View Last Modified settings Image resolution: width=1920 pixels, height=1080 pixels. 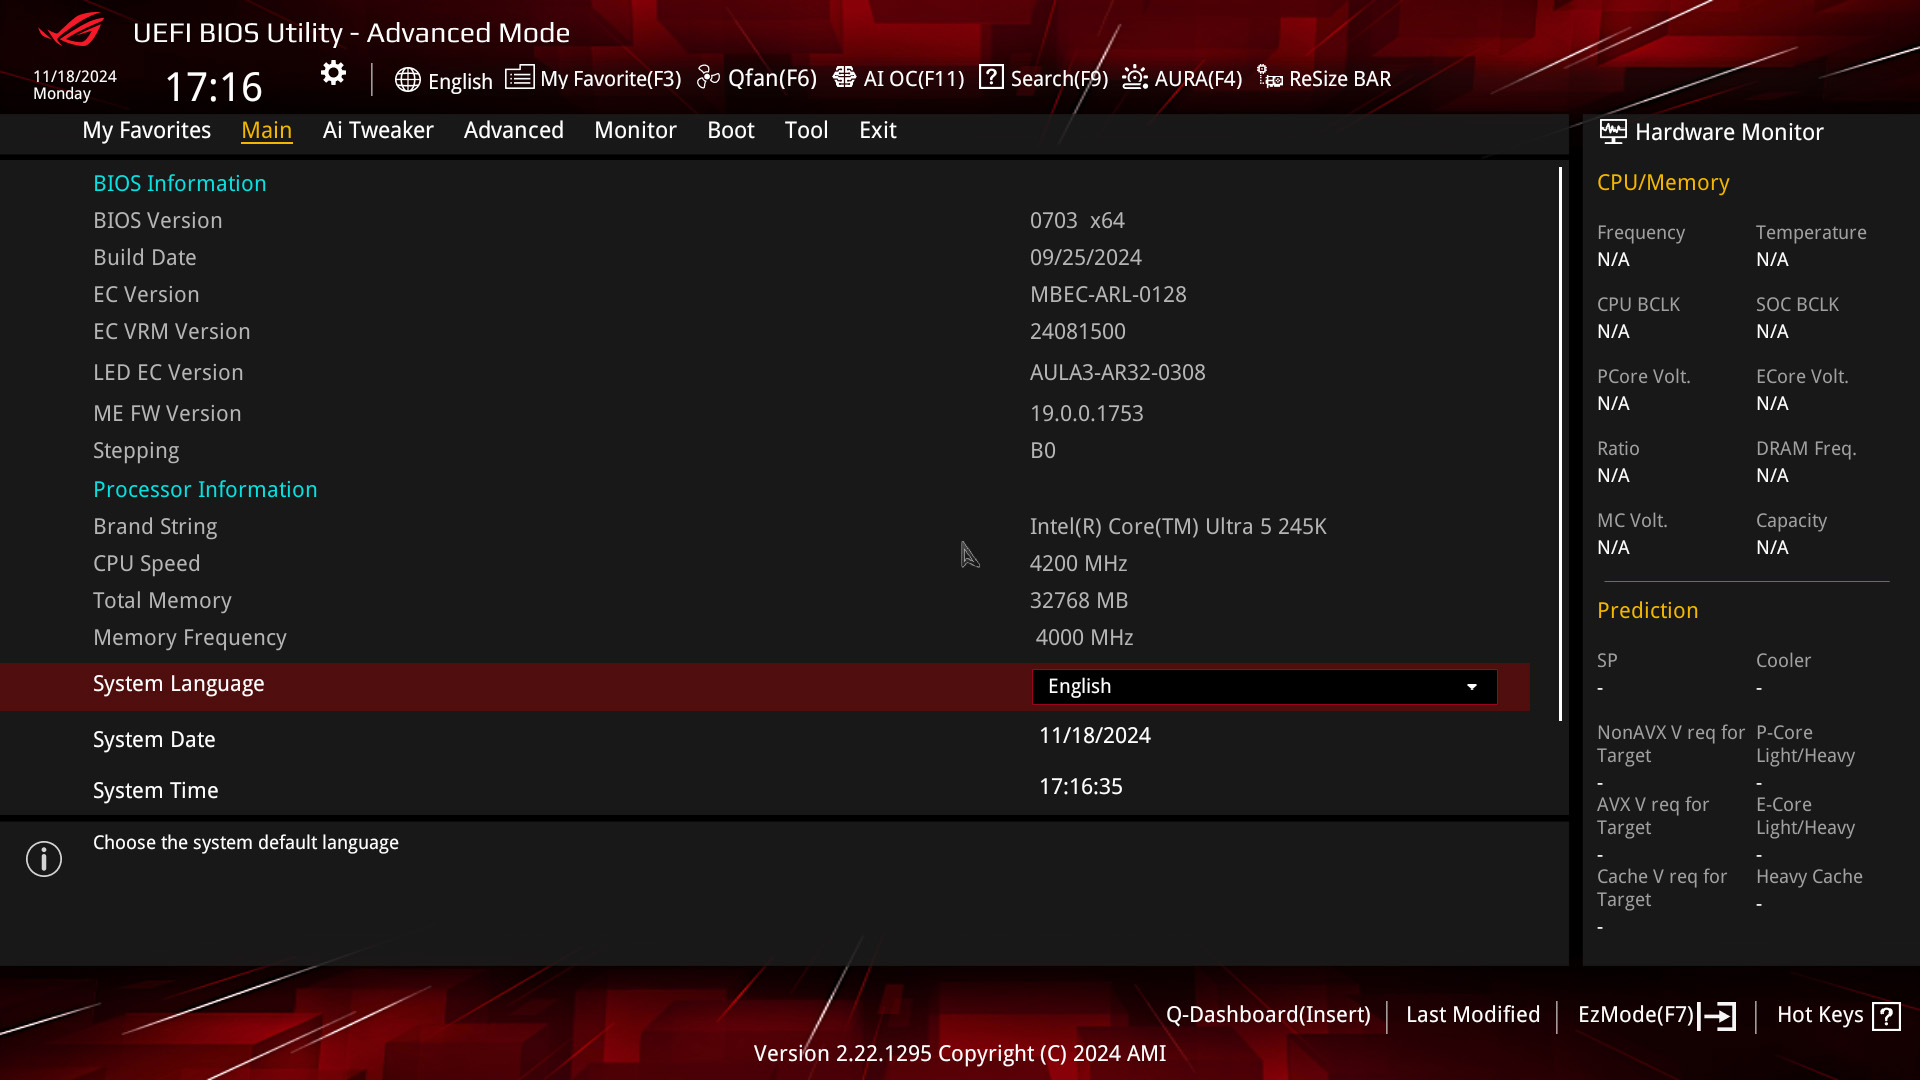(x=1473, y=1015)
